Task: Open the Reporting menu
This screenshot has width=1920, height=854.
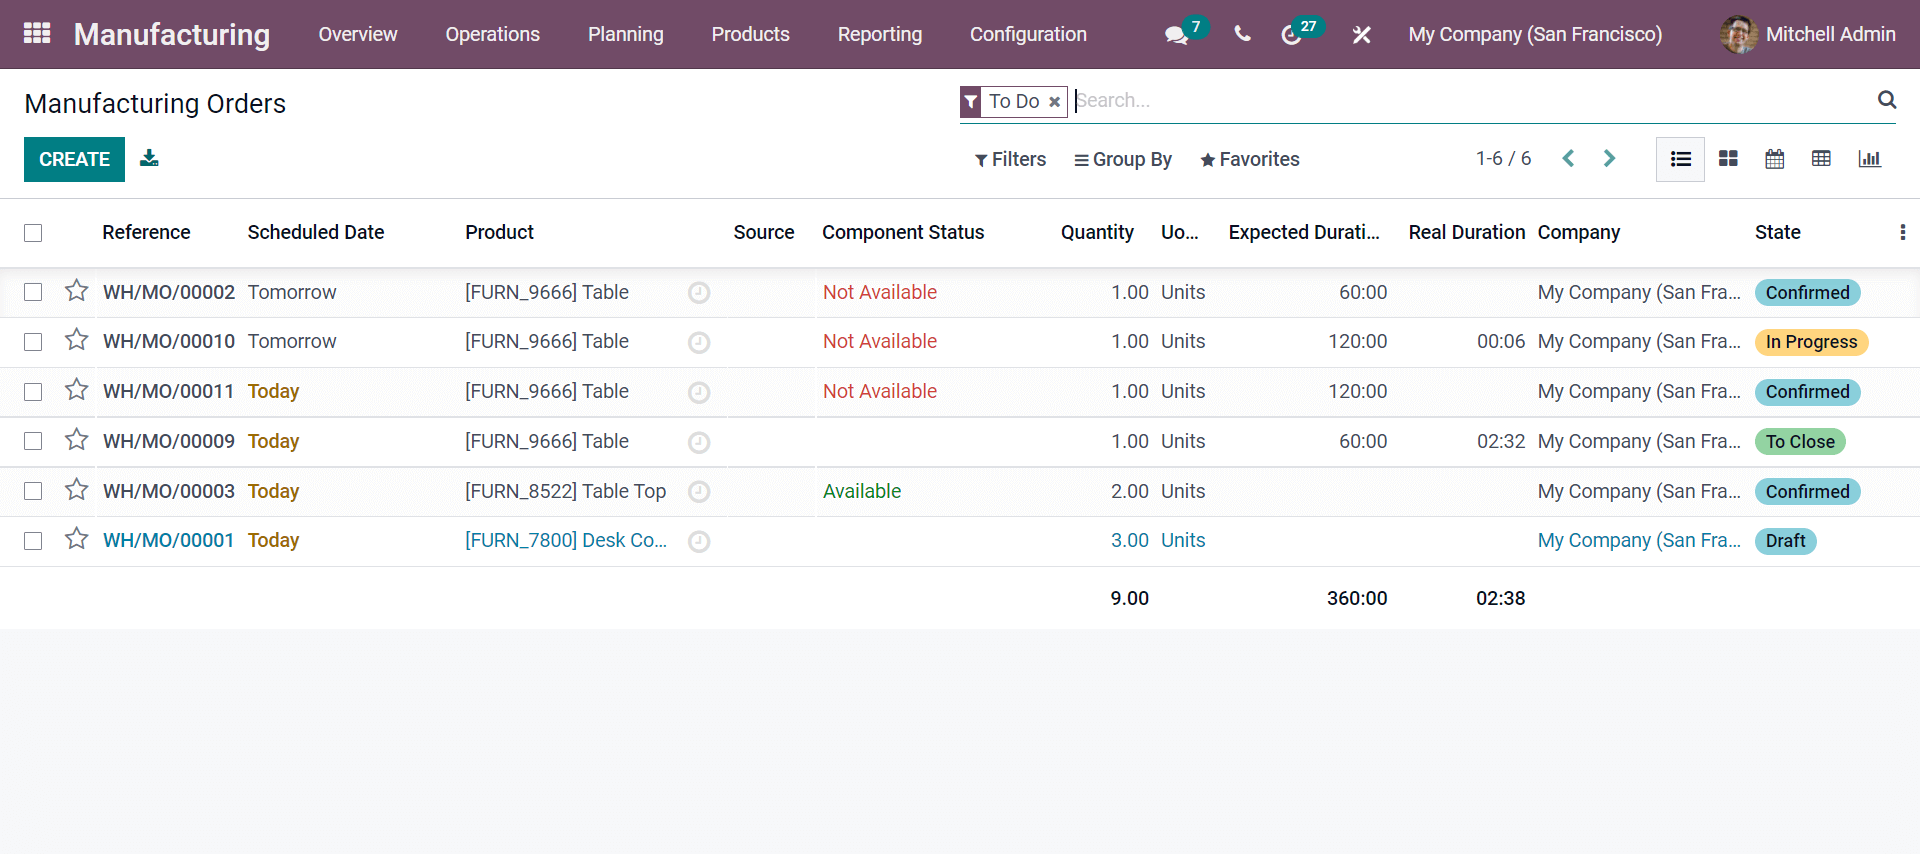Action: (879, 34)
